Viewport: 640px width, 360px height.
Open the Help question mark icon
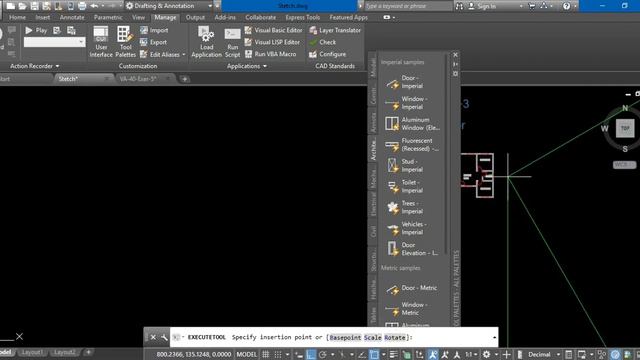point(566,6)
